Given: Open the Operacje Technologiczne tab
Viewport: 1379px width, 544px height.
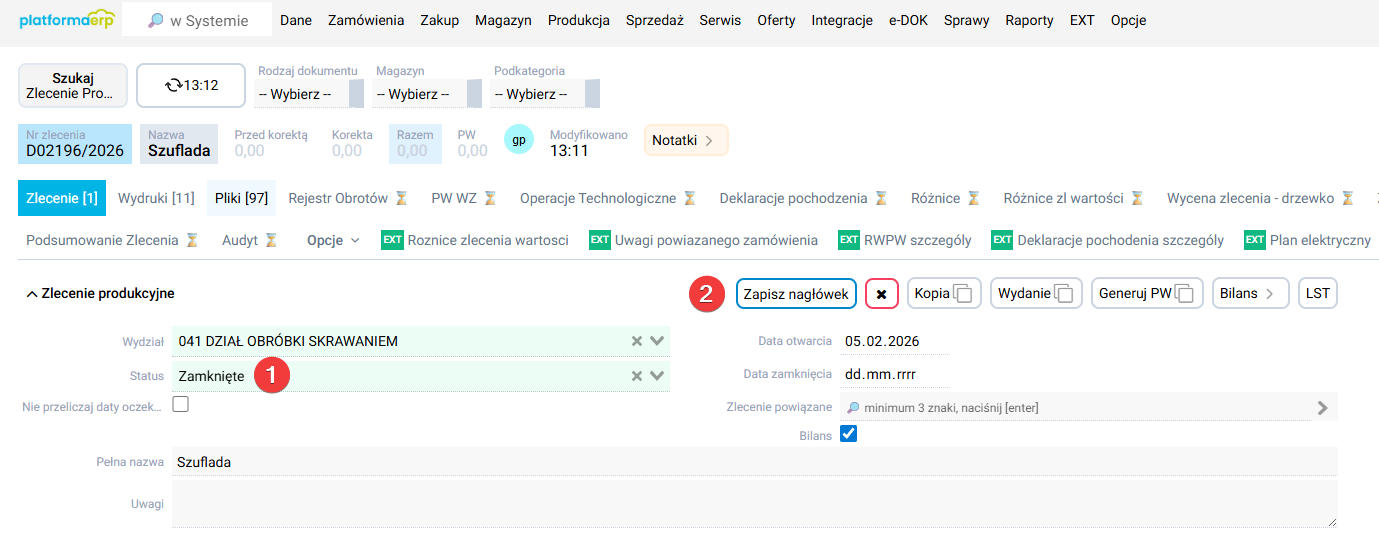Looking at the screenshot, I should click(608, 198).
